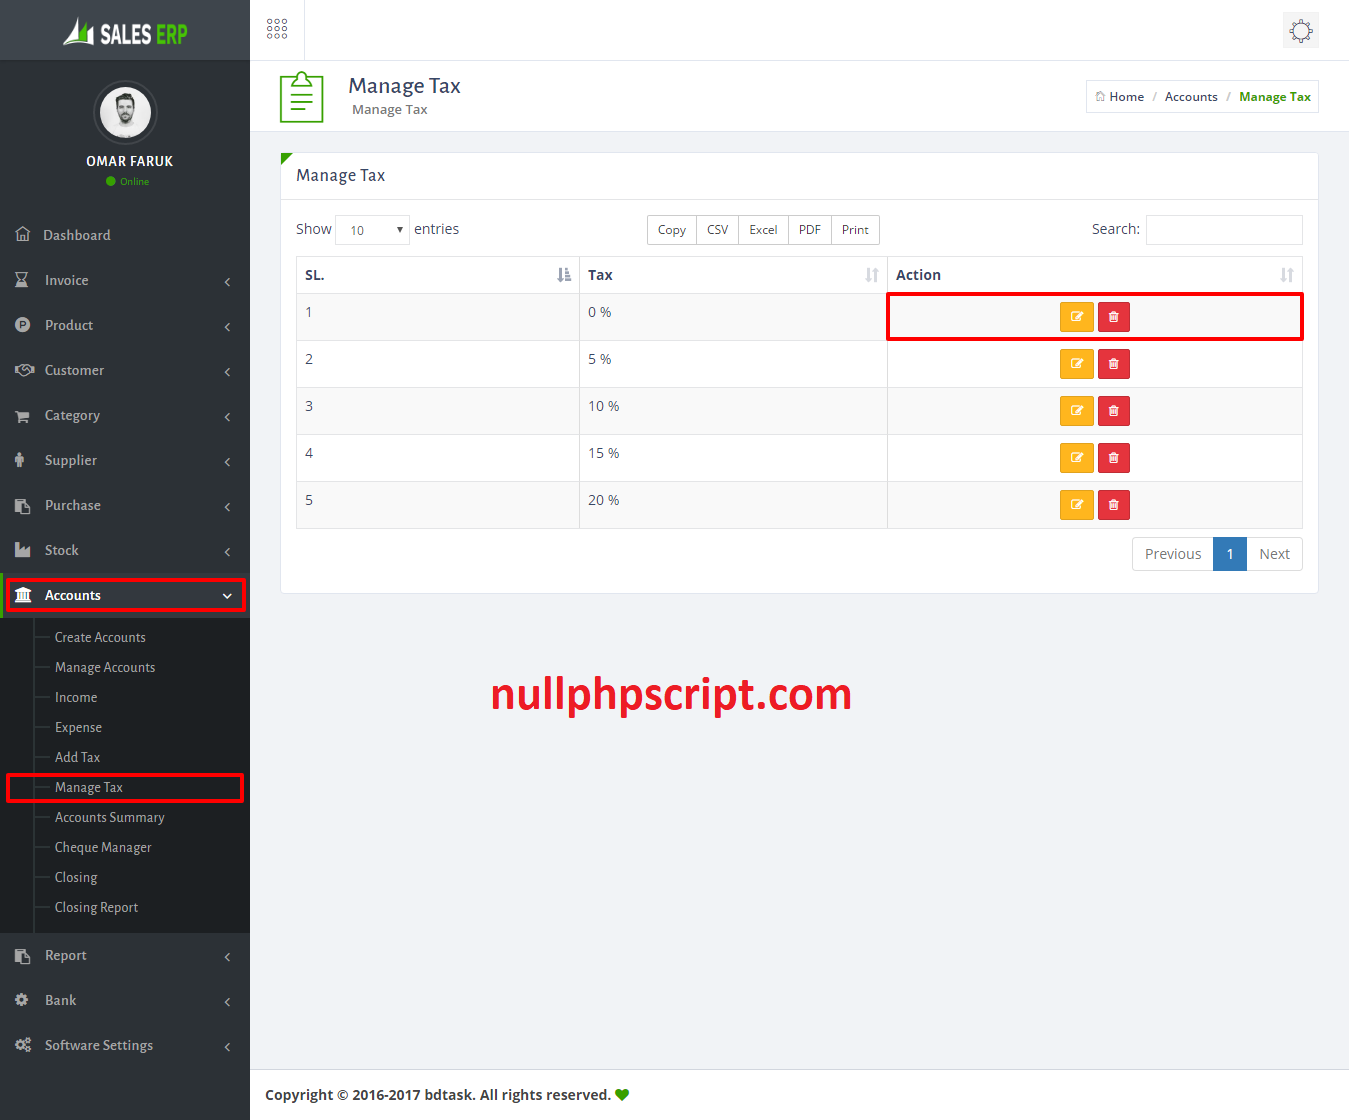Viewport: 1349px width, 1120px height.
Task: Click the Excel export button
Action: pos(763,230)
